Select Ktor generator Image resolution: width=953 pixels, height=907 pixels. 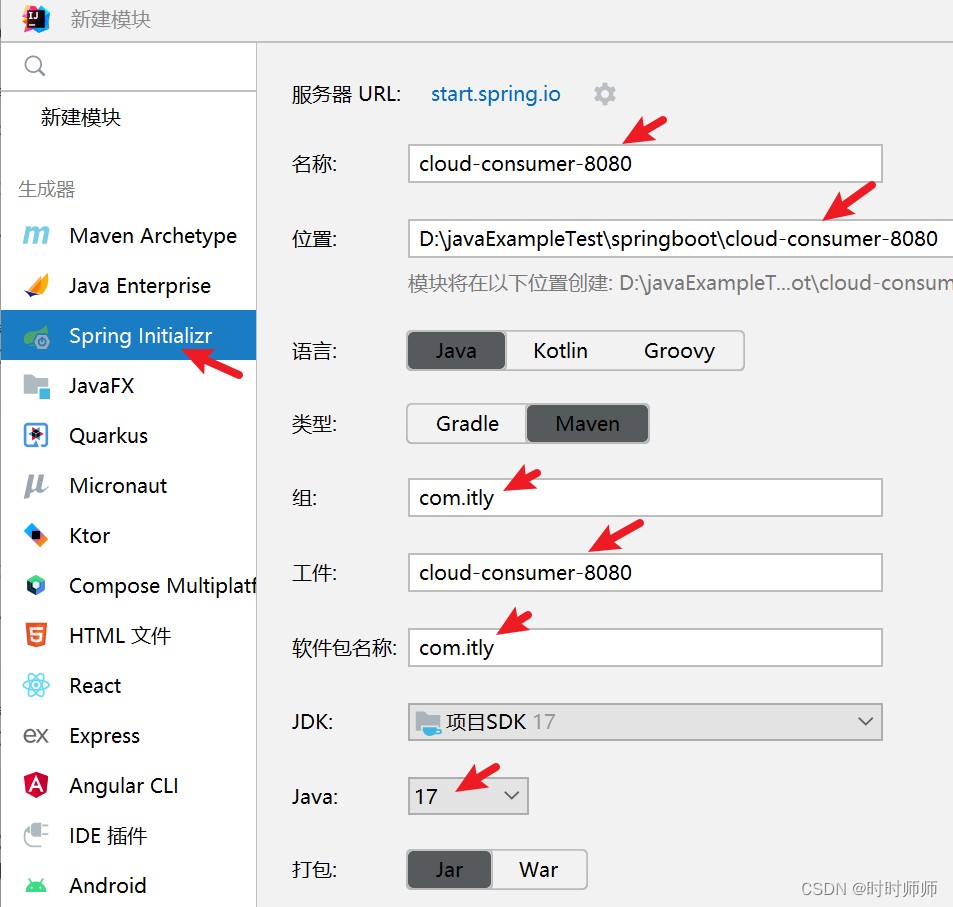pos(129,536)
